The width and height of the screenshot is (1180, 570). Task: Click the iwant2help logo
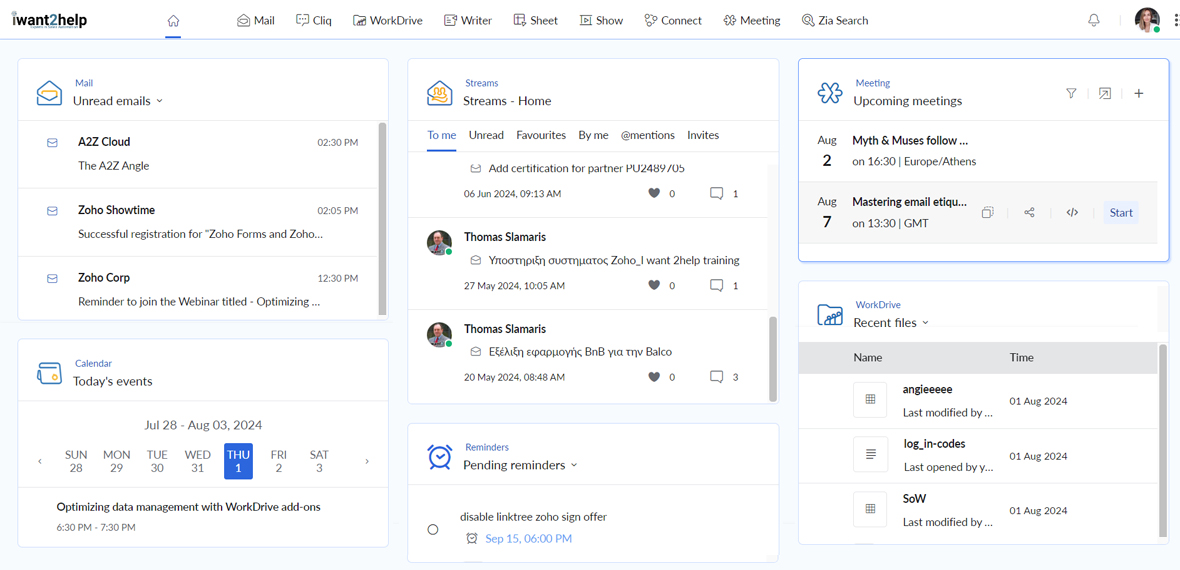tap(50, 20)
